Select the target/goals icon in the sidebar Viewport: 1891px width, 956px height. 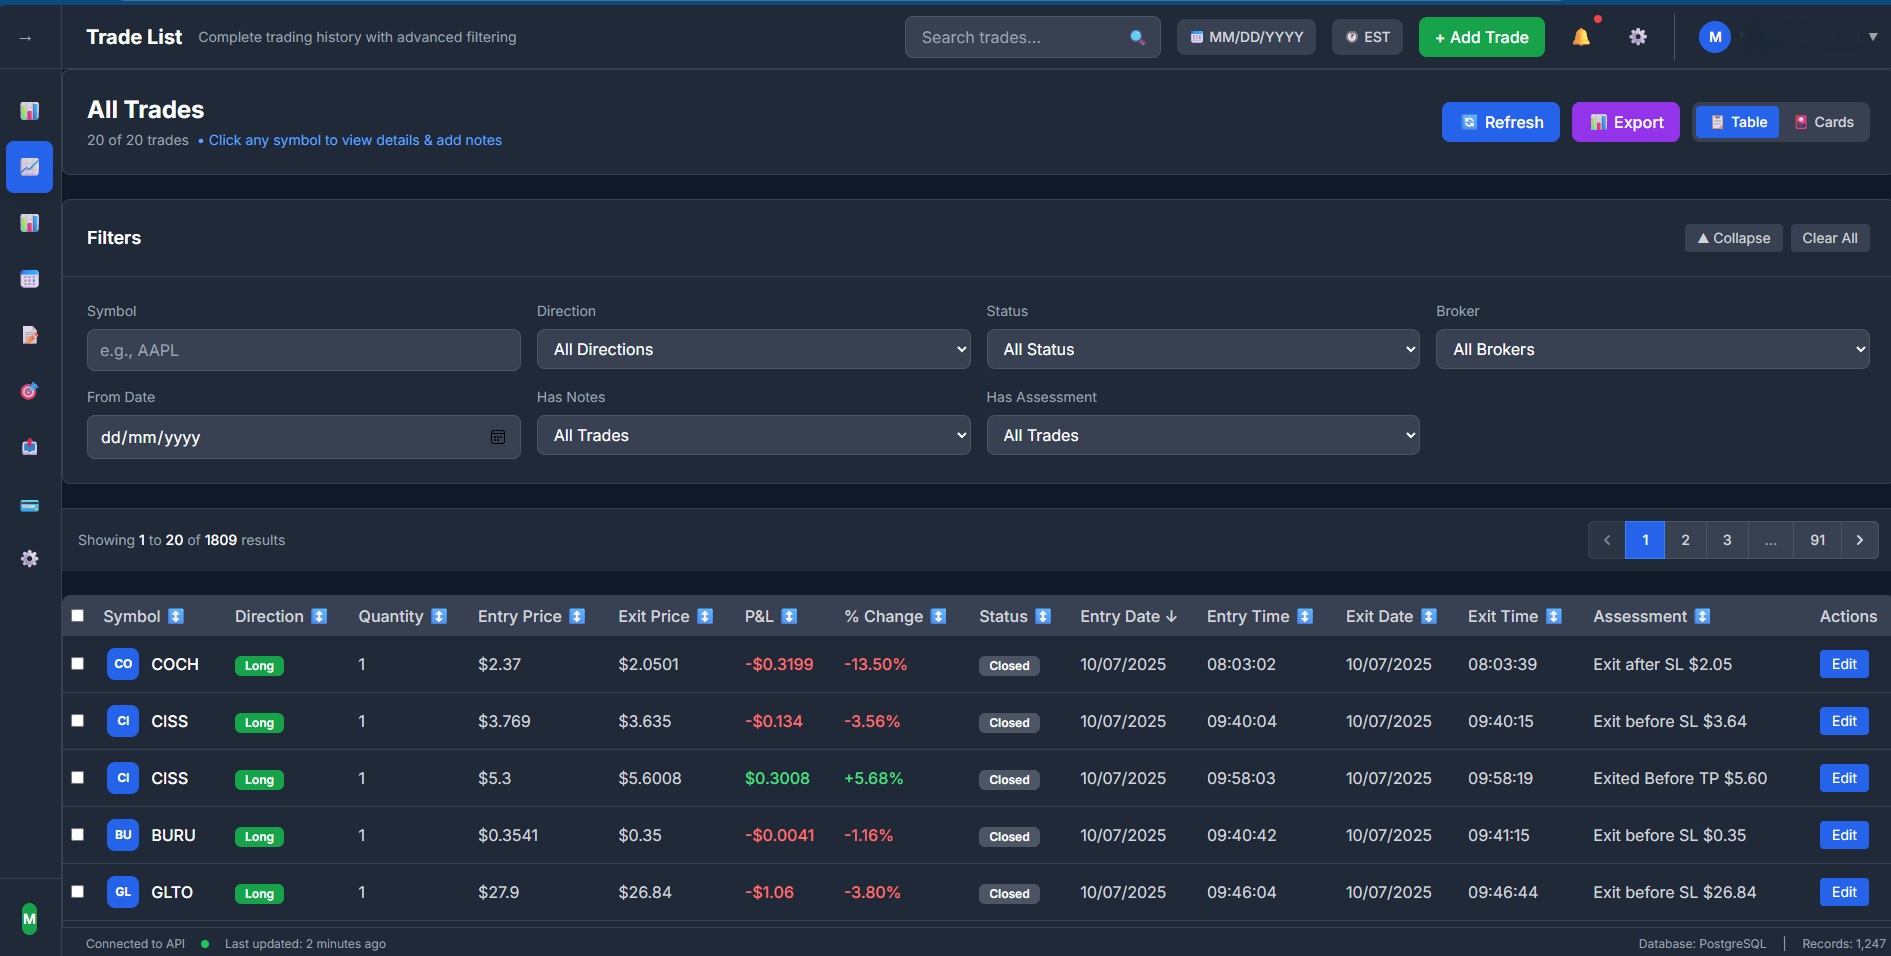29,391
